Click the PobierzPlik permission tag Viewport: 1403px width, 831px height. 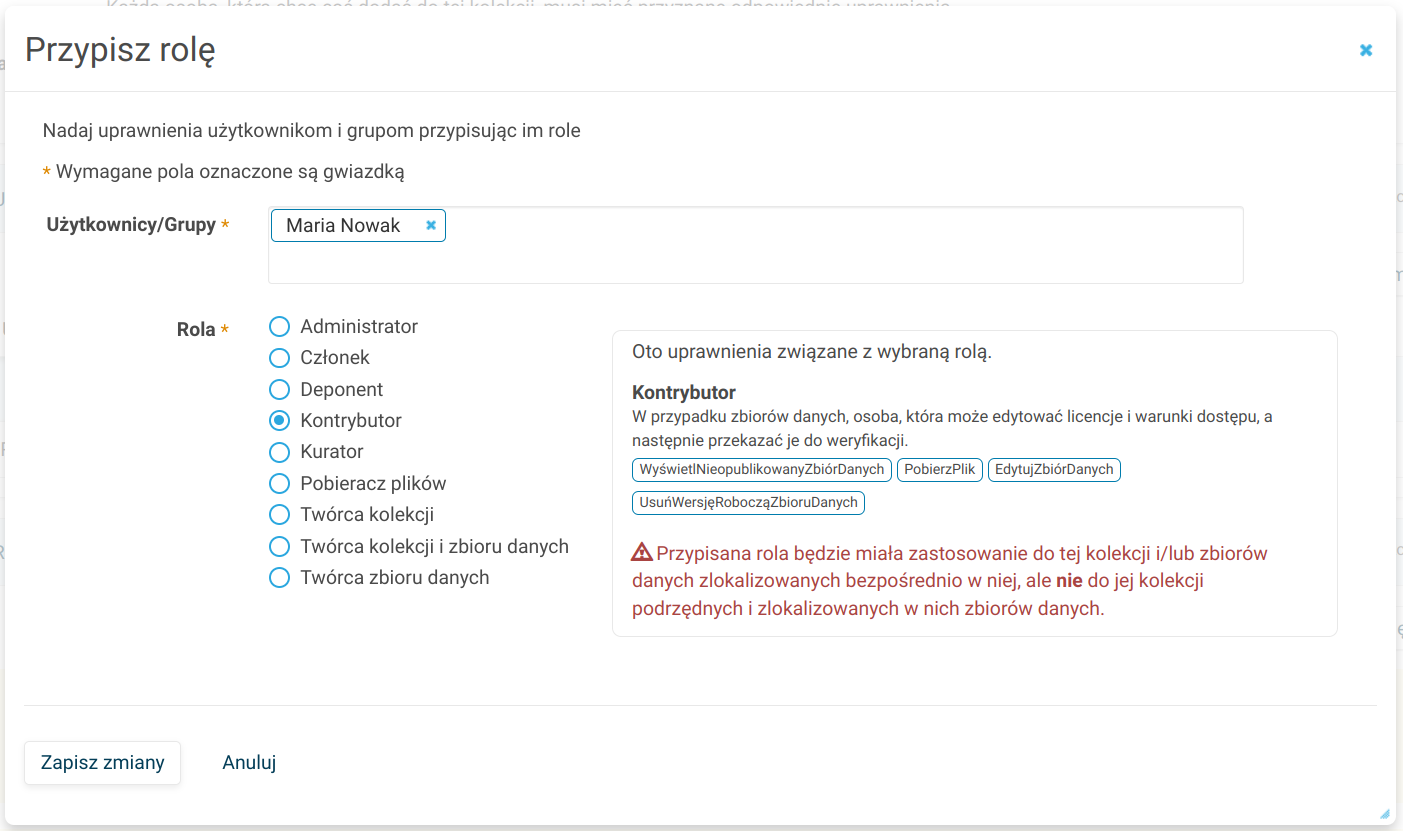click(939, 470)
